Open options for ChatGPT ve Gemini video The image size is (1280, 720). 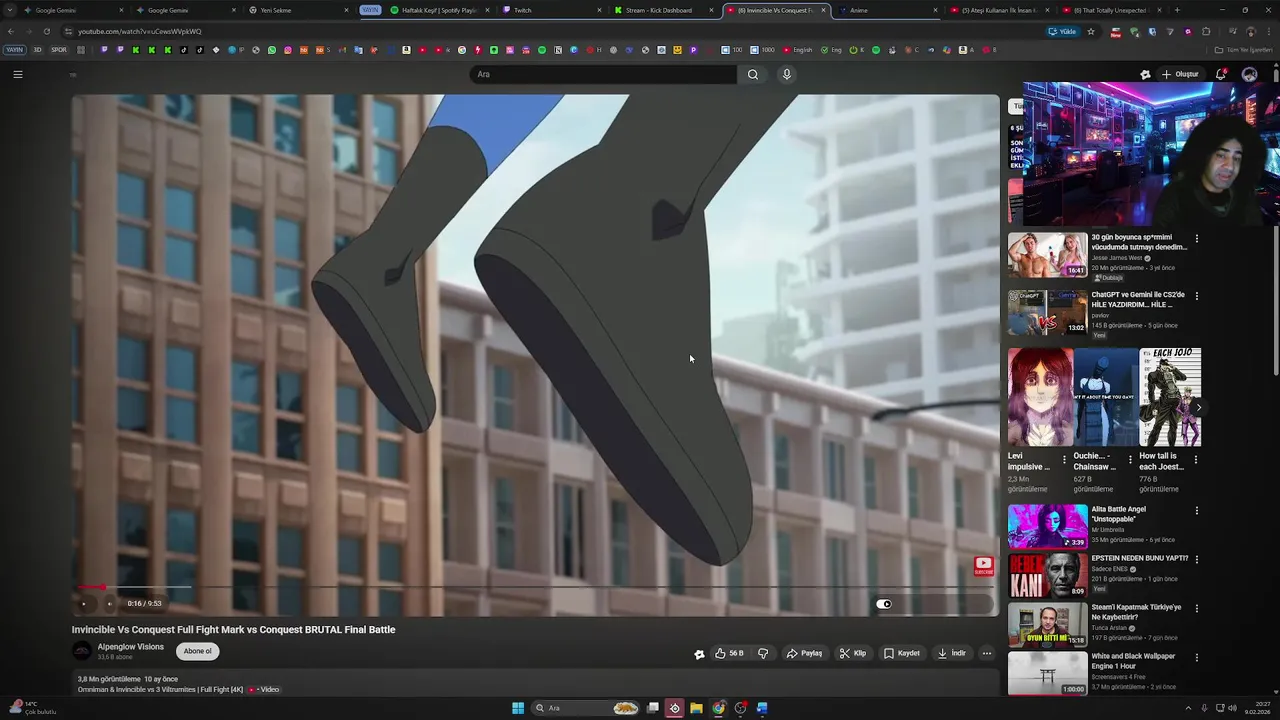tap(1196, 296)
